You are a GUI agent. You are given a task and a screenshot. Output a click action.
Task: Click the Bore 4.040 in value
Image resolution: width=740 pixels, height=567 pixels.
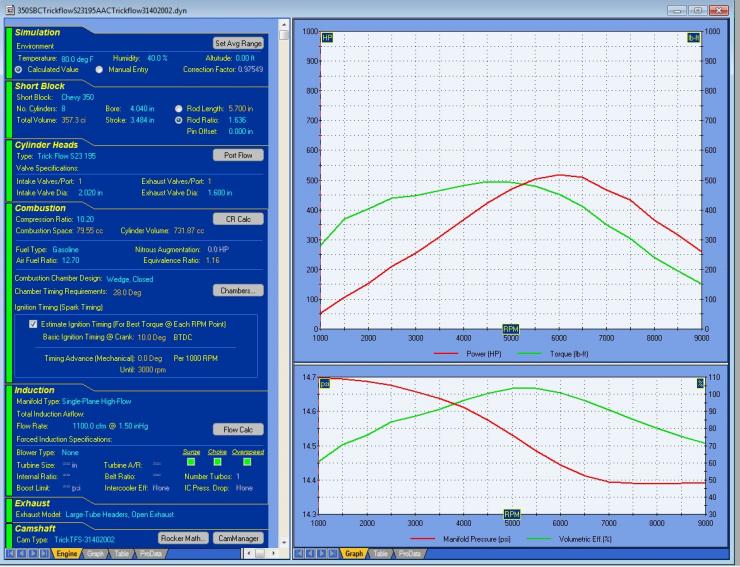coord(142,109)
